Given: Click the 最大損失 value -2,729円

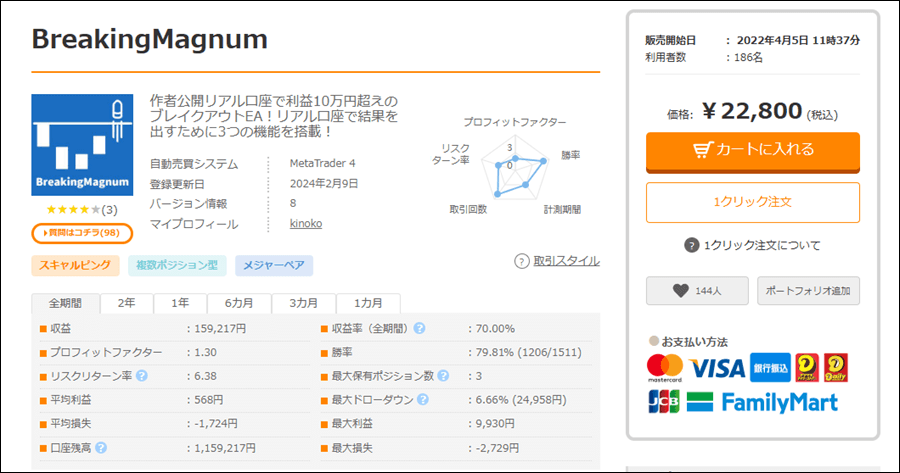Looking at the screenshot, I should (497, 447).
